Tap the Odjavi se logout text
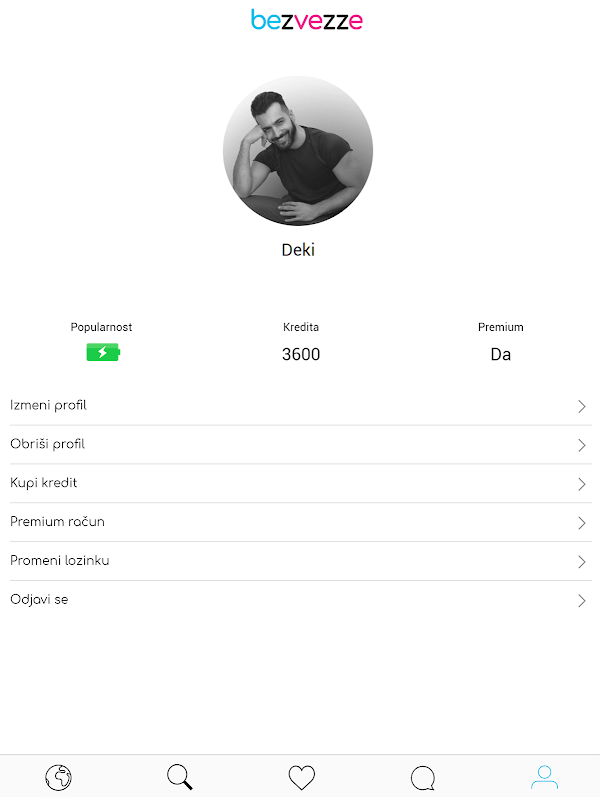The height and width of the screenshot is (800, 600). tap(39, 600)
